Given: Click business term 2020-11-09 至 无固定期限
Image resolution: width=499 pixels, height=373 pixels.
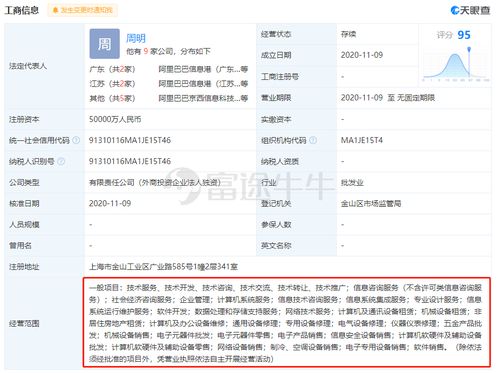Looking at the screenshot, I should click(388, 98).
